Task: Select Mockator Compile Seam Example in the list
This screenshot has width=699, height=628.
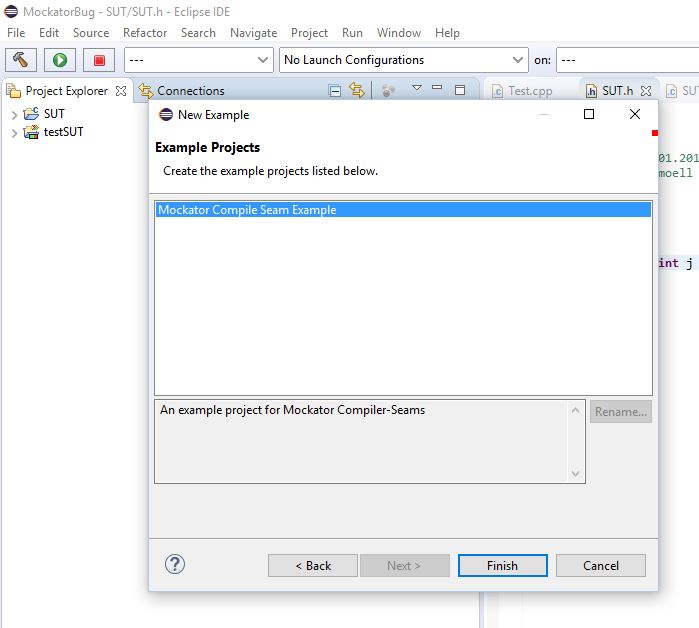Action: [403, 209]
